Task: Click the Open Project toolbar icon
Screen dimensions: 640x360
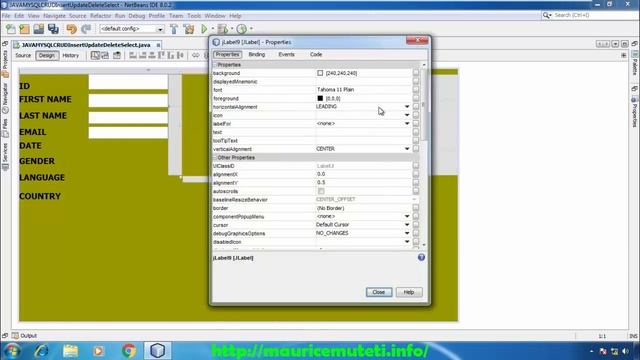Action: tap(39, 29)
